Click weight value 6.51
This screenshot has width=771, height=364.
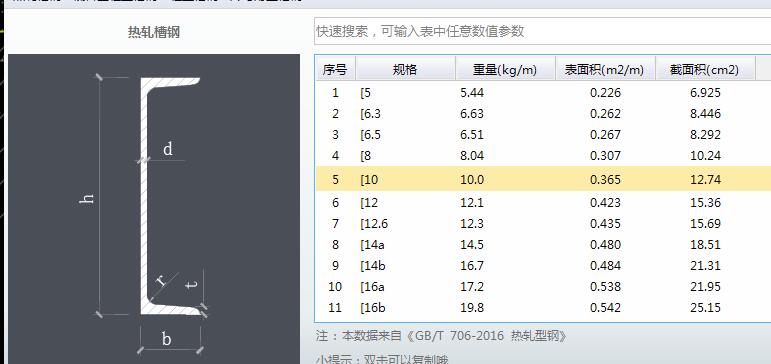pos(472,135)
